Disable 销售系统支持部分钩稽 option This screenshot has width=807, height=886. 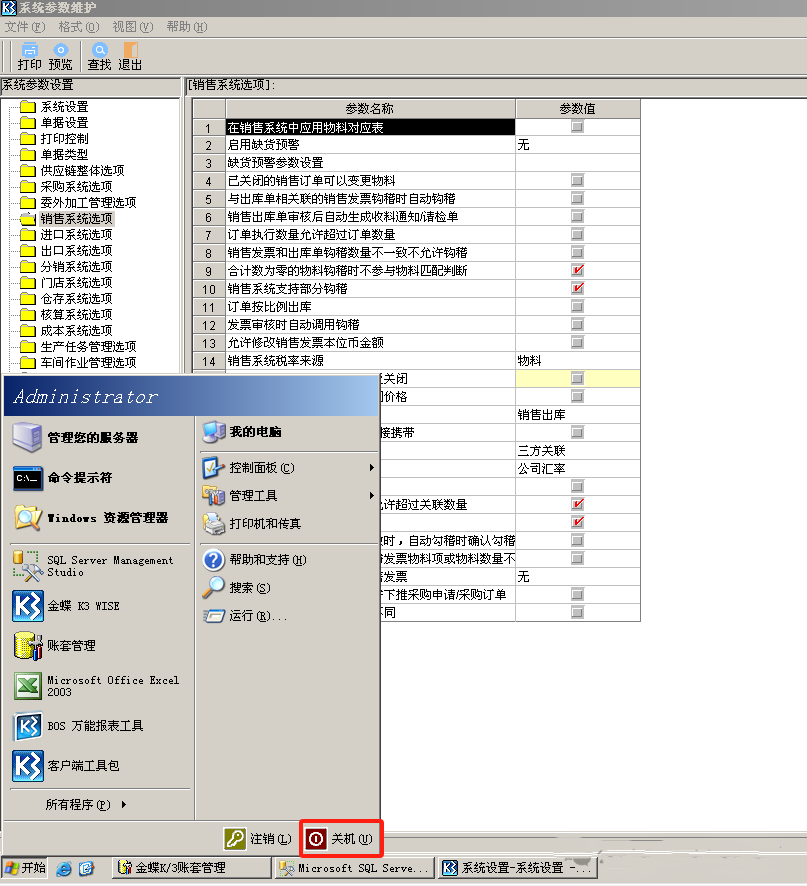click(576, 289)
